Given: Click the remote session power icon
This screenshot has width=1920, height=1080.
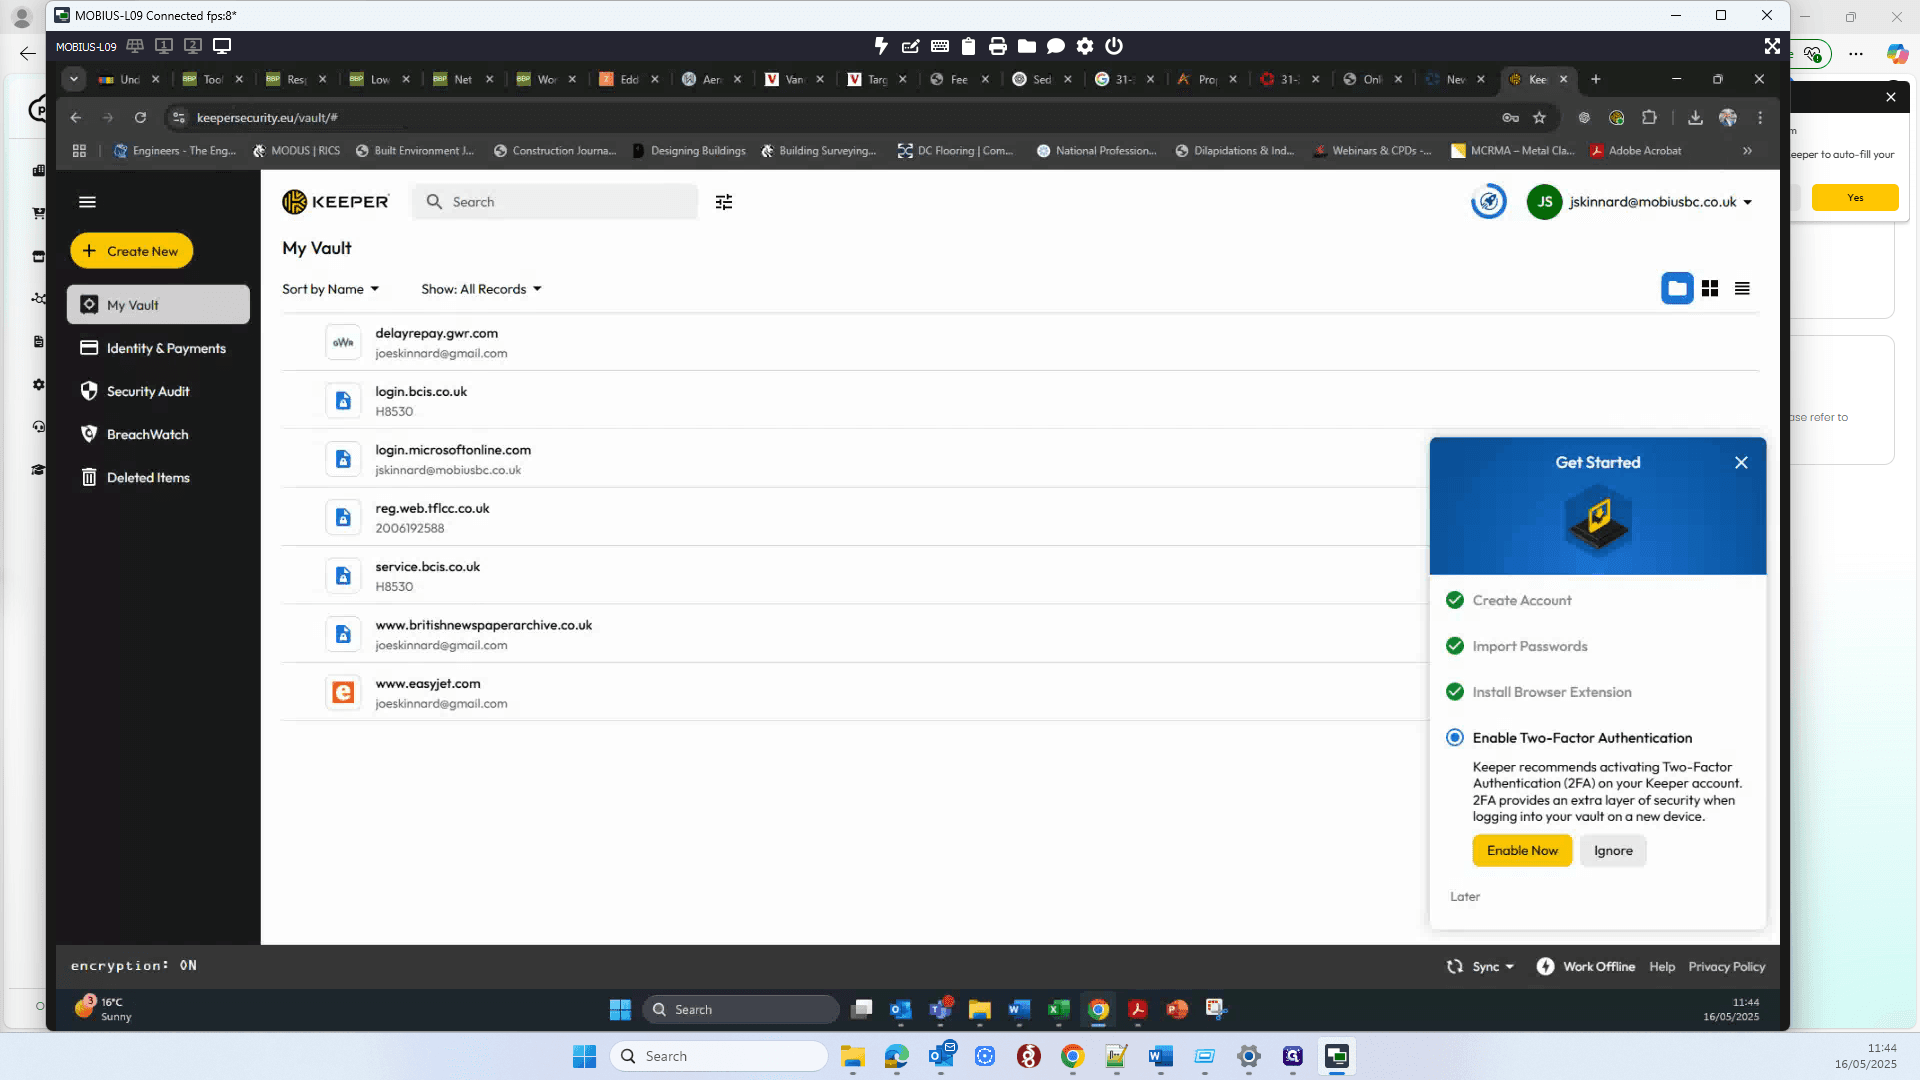Looking at the screenshot, I should (x=1114, y=46).
